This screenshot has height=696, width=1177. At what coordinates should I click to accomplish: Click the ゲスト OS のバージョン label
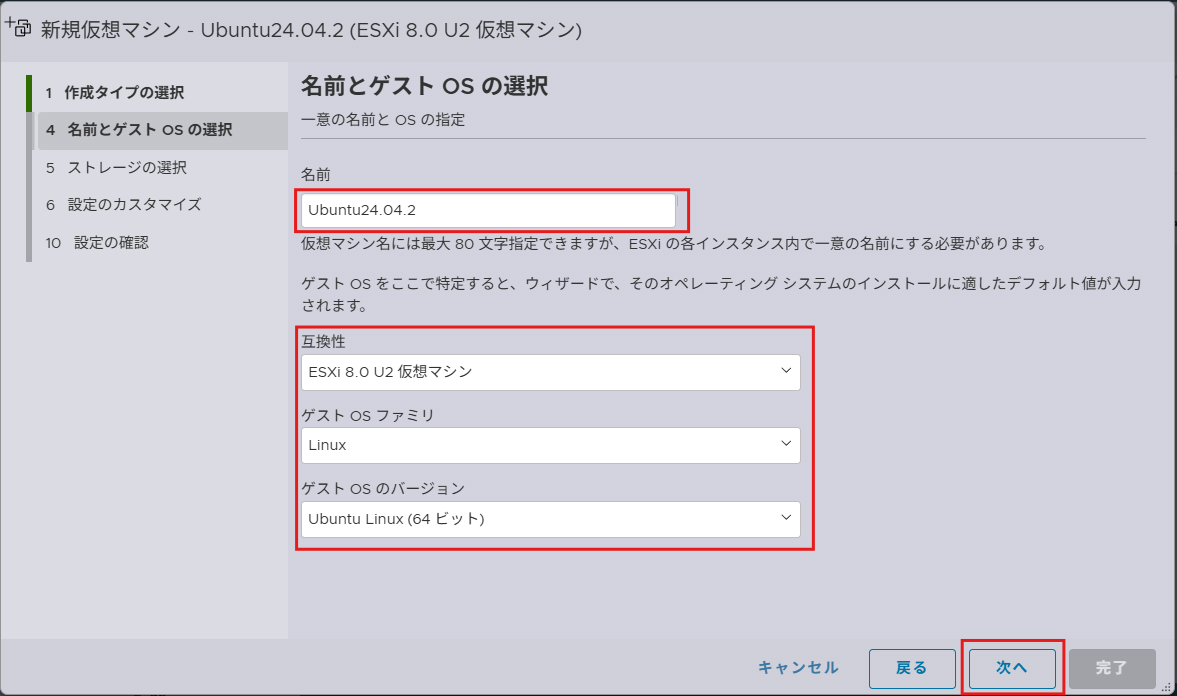[x=383, y=488]
